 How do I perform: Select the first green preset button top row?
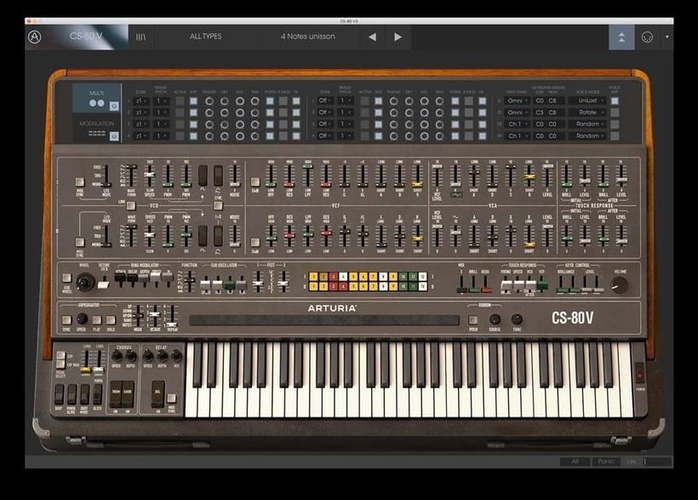(403, 276)
